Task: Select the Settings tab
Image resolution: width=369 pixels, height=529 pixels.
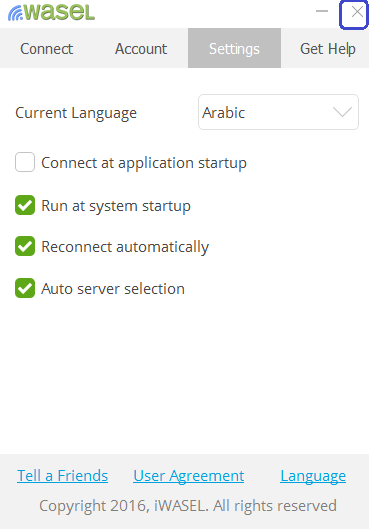Action: 234,48
